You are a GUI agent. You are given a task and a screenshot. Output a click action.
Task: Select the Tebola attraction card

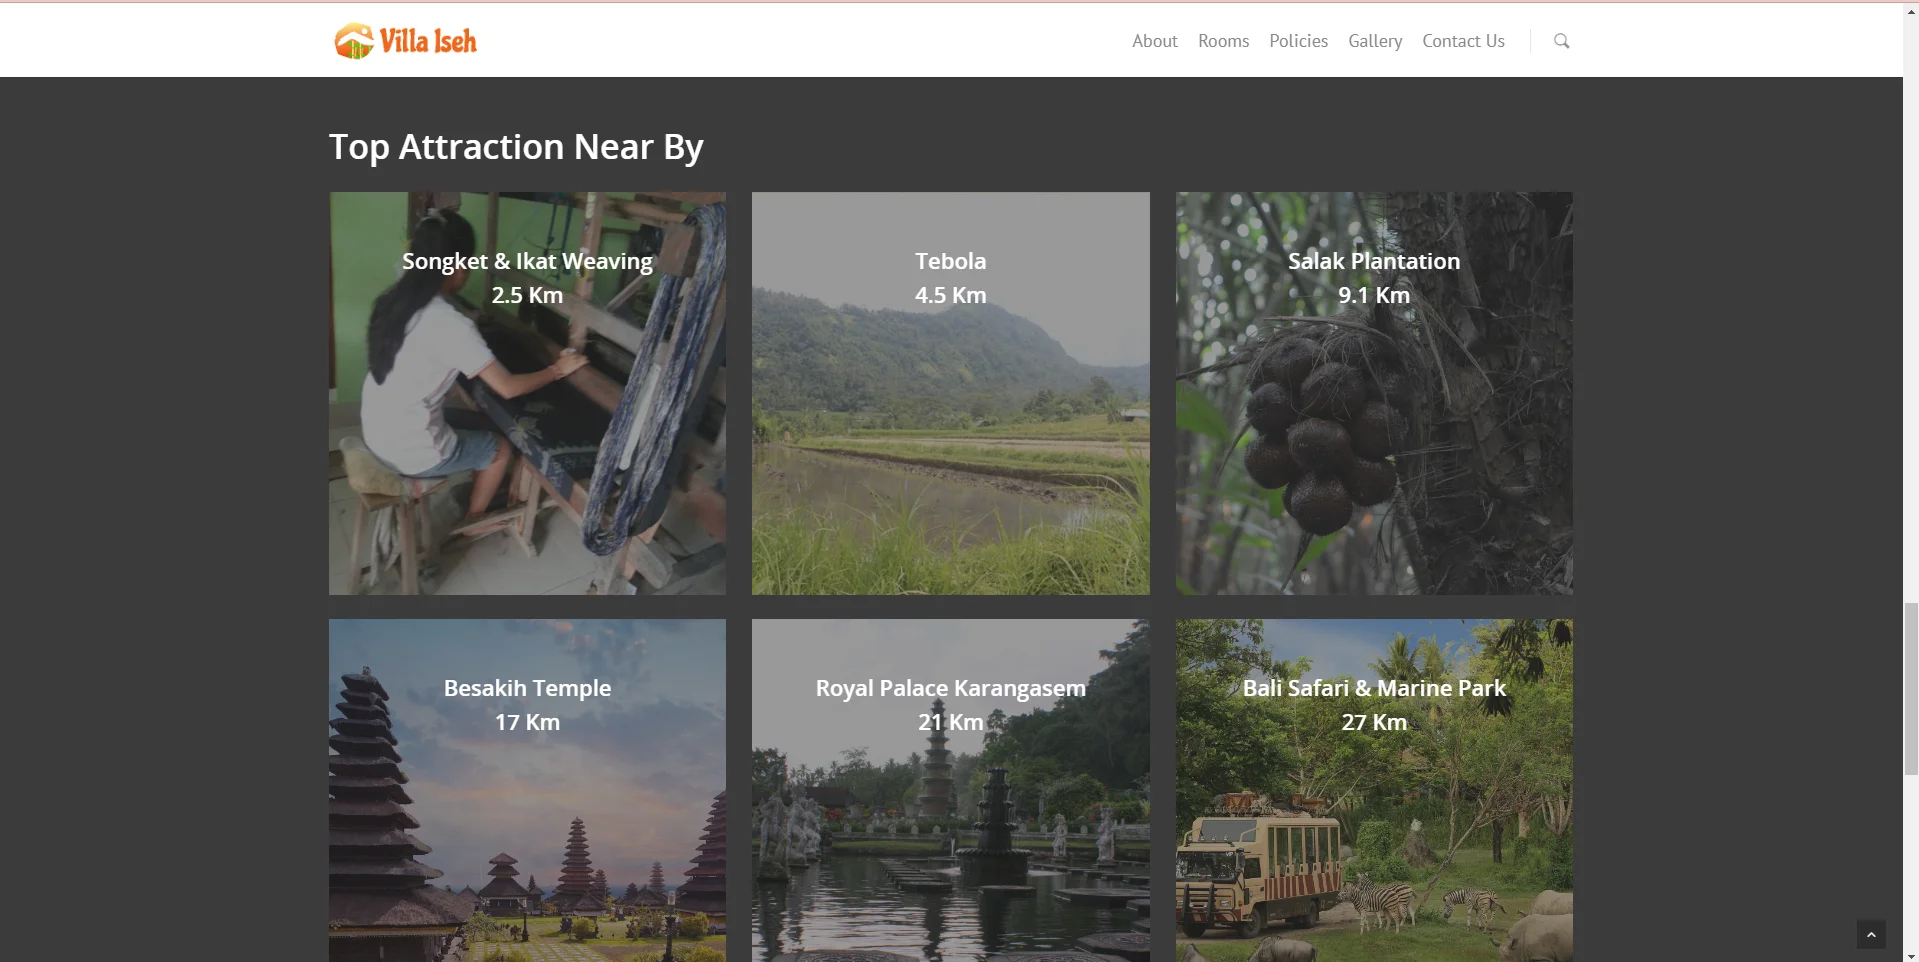pyautogui.click(x=950, y=393)
